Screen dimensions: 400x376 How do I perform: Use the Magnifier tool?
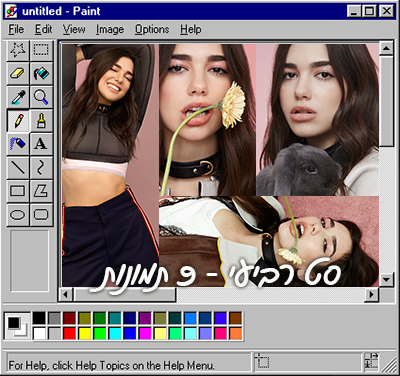pyautogui.click(x=41, y=97)
